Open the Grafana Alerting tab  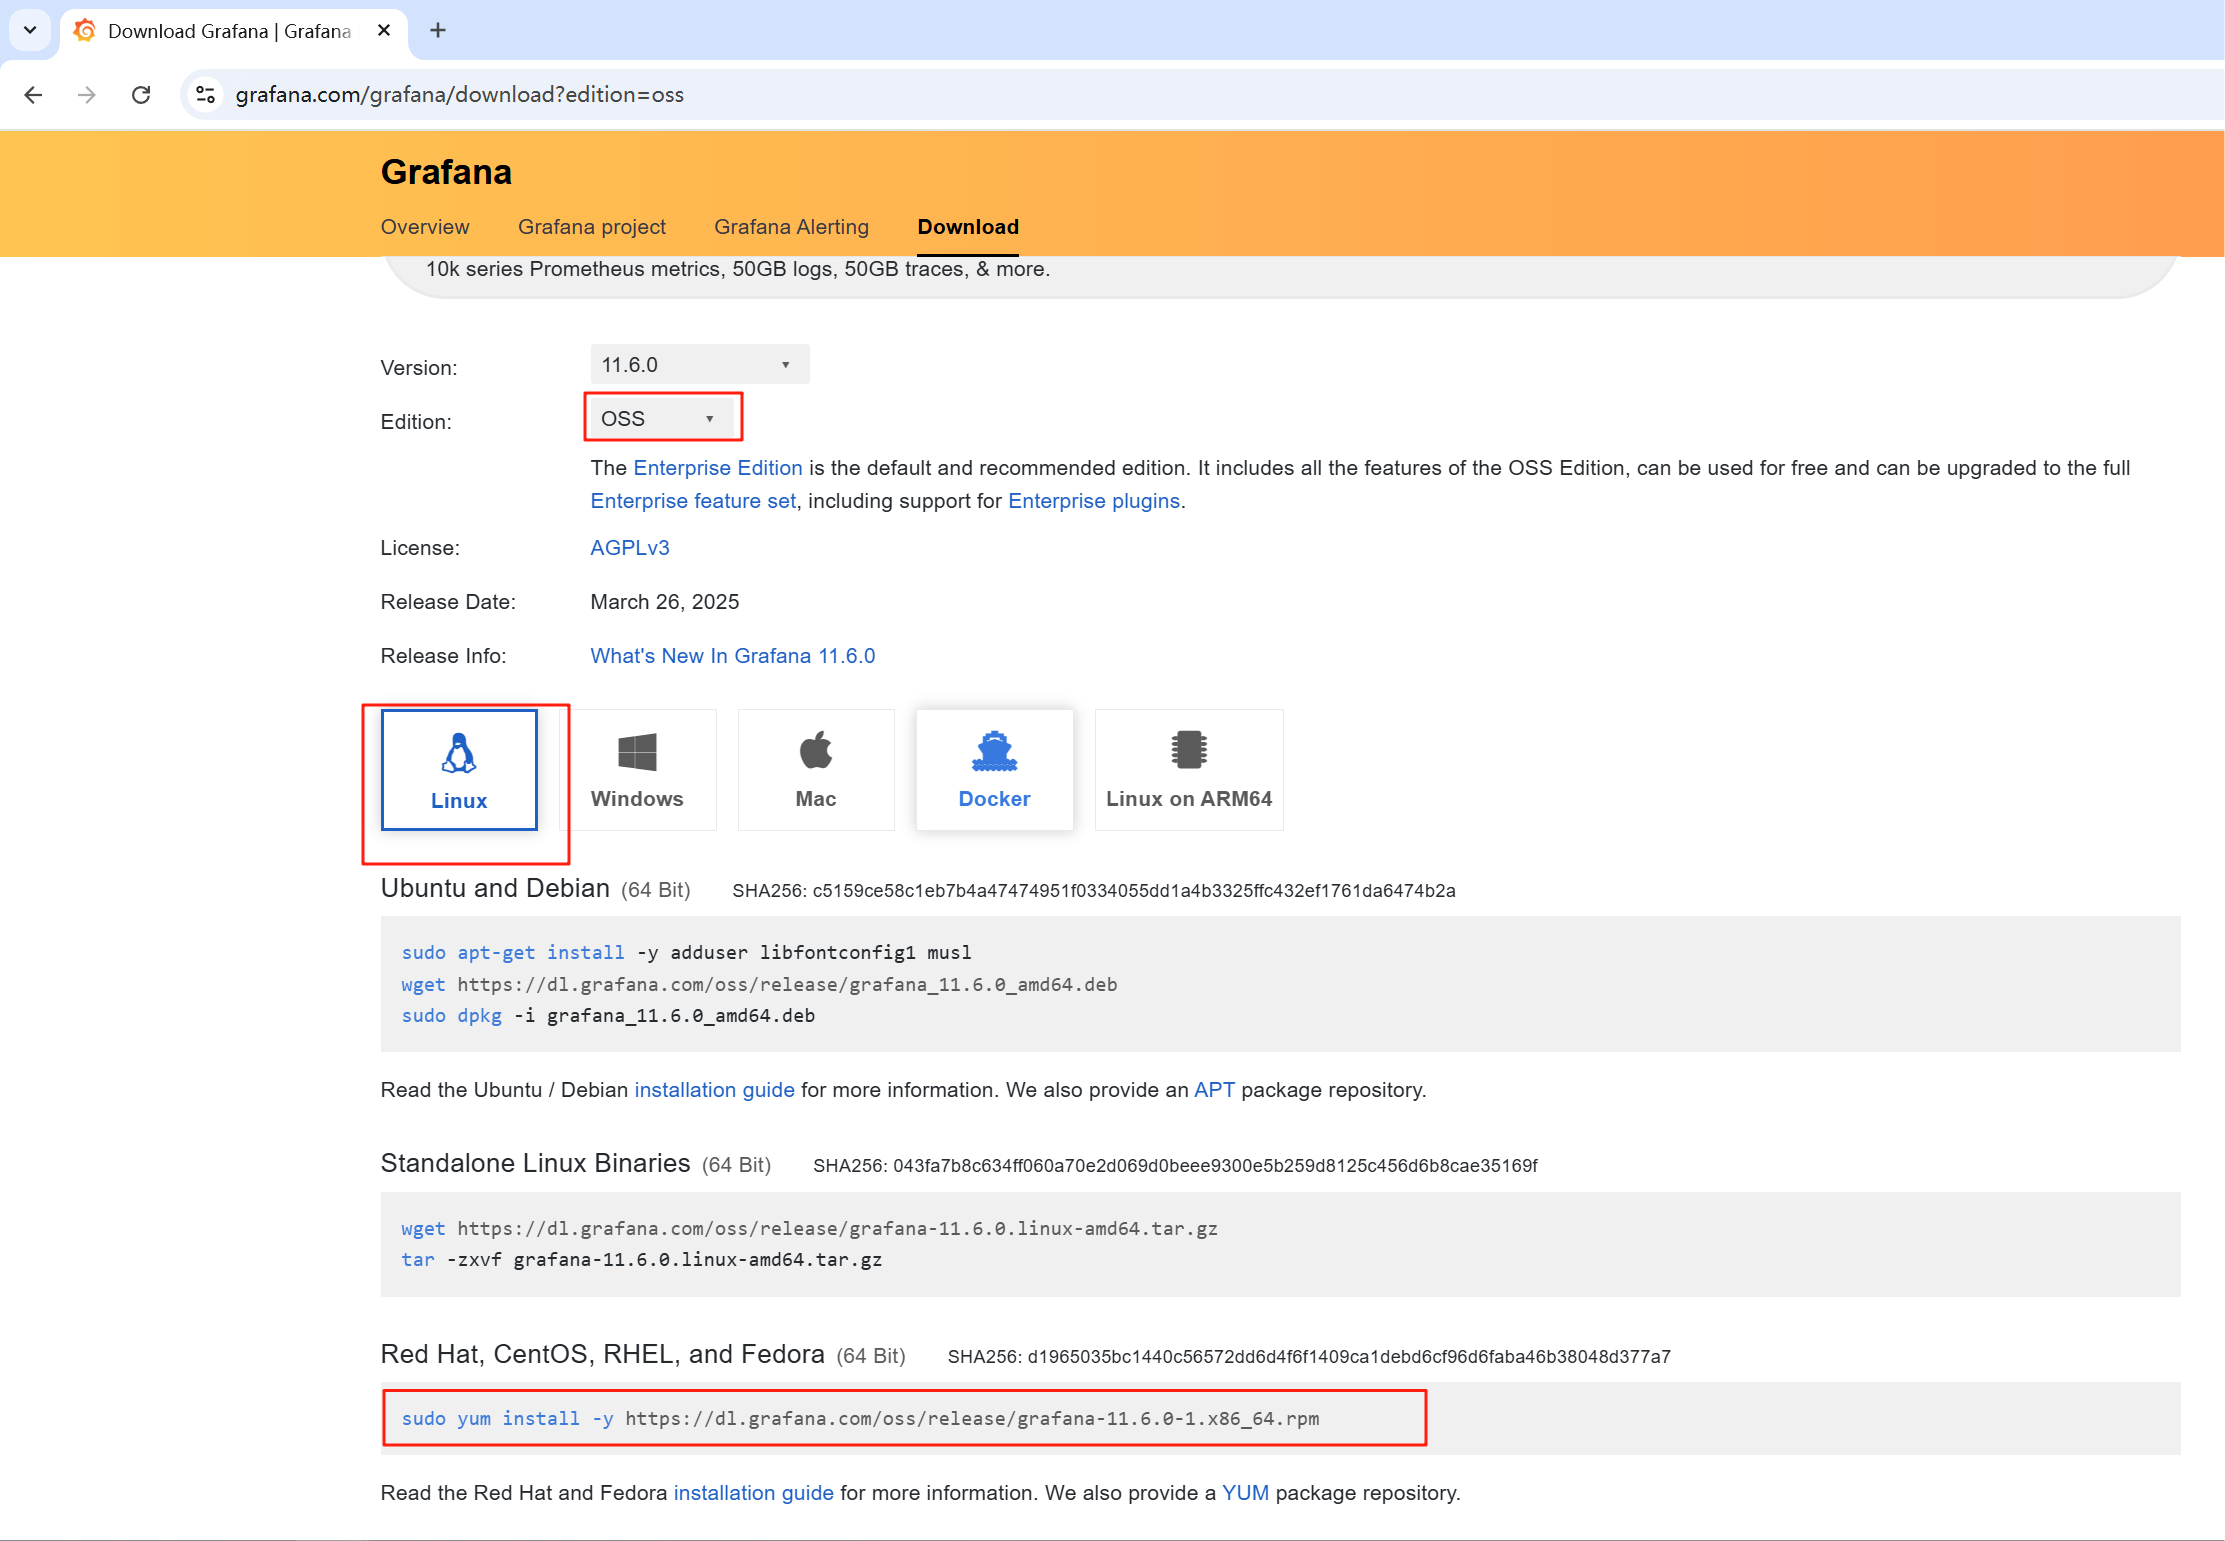pyautogui.click(x=791, y=227)
